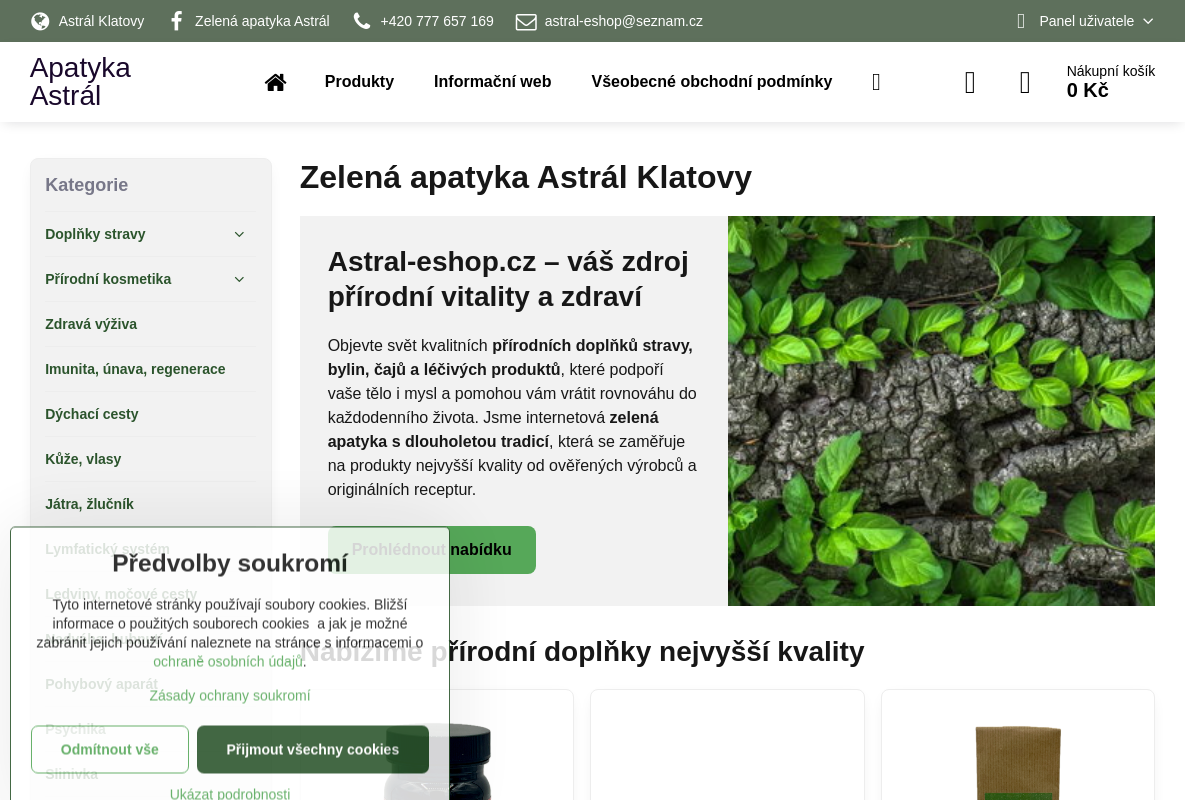Call the number +420 777 657 169
The height and width of the screenshot is (800, 1200).
click(437, 21)
